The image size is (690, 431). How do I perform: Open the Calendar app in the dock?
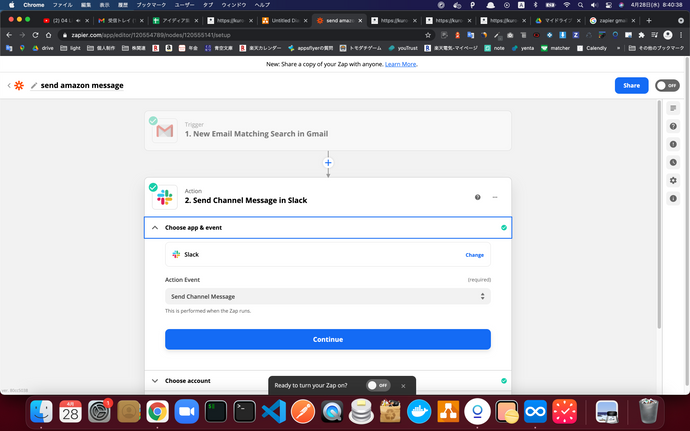pos(70,412)
